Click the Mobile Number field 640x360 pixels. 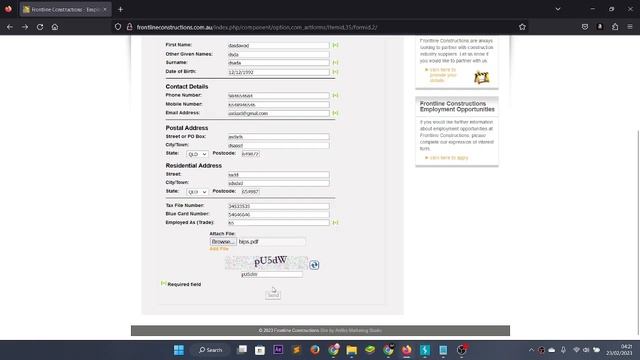(x=278, y=105)
